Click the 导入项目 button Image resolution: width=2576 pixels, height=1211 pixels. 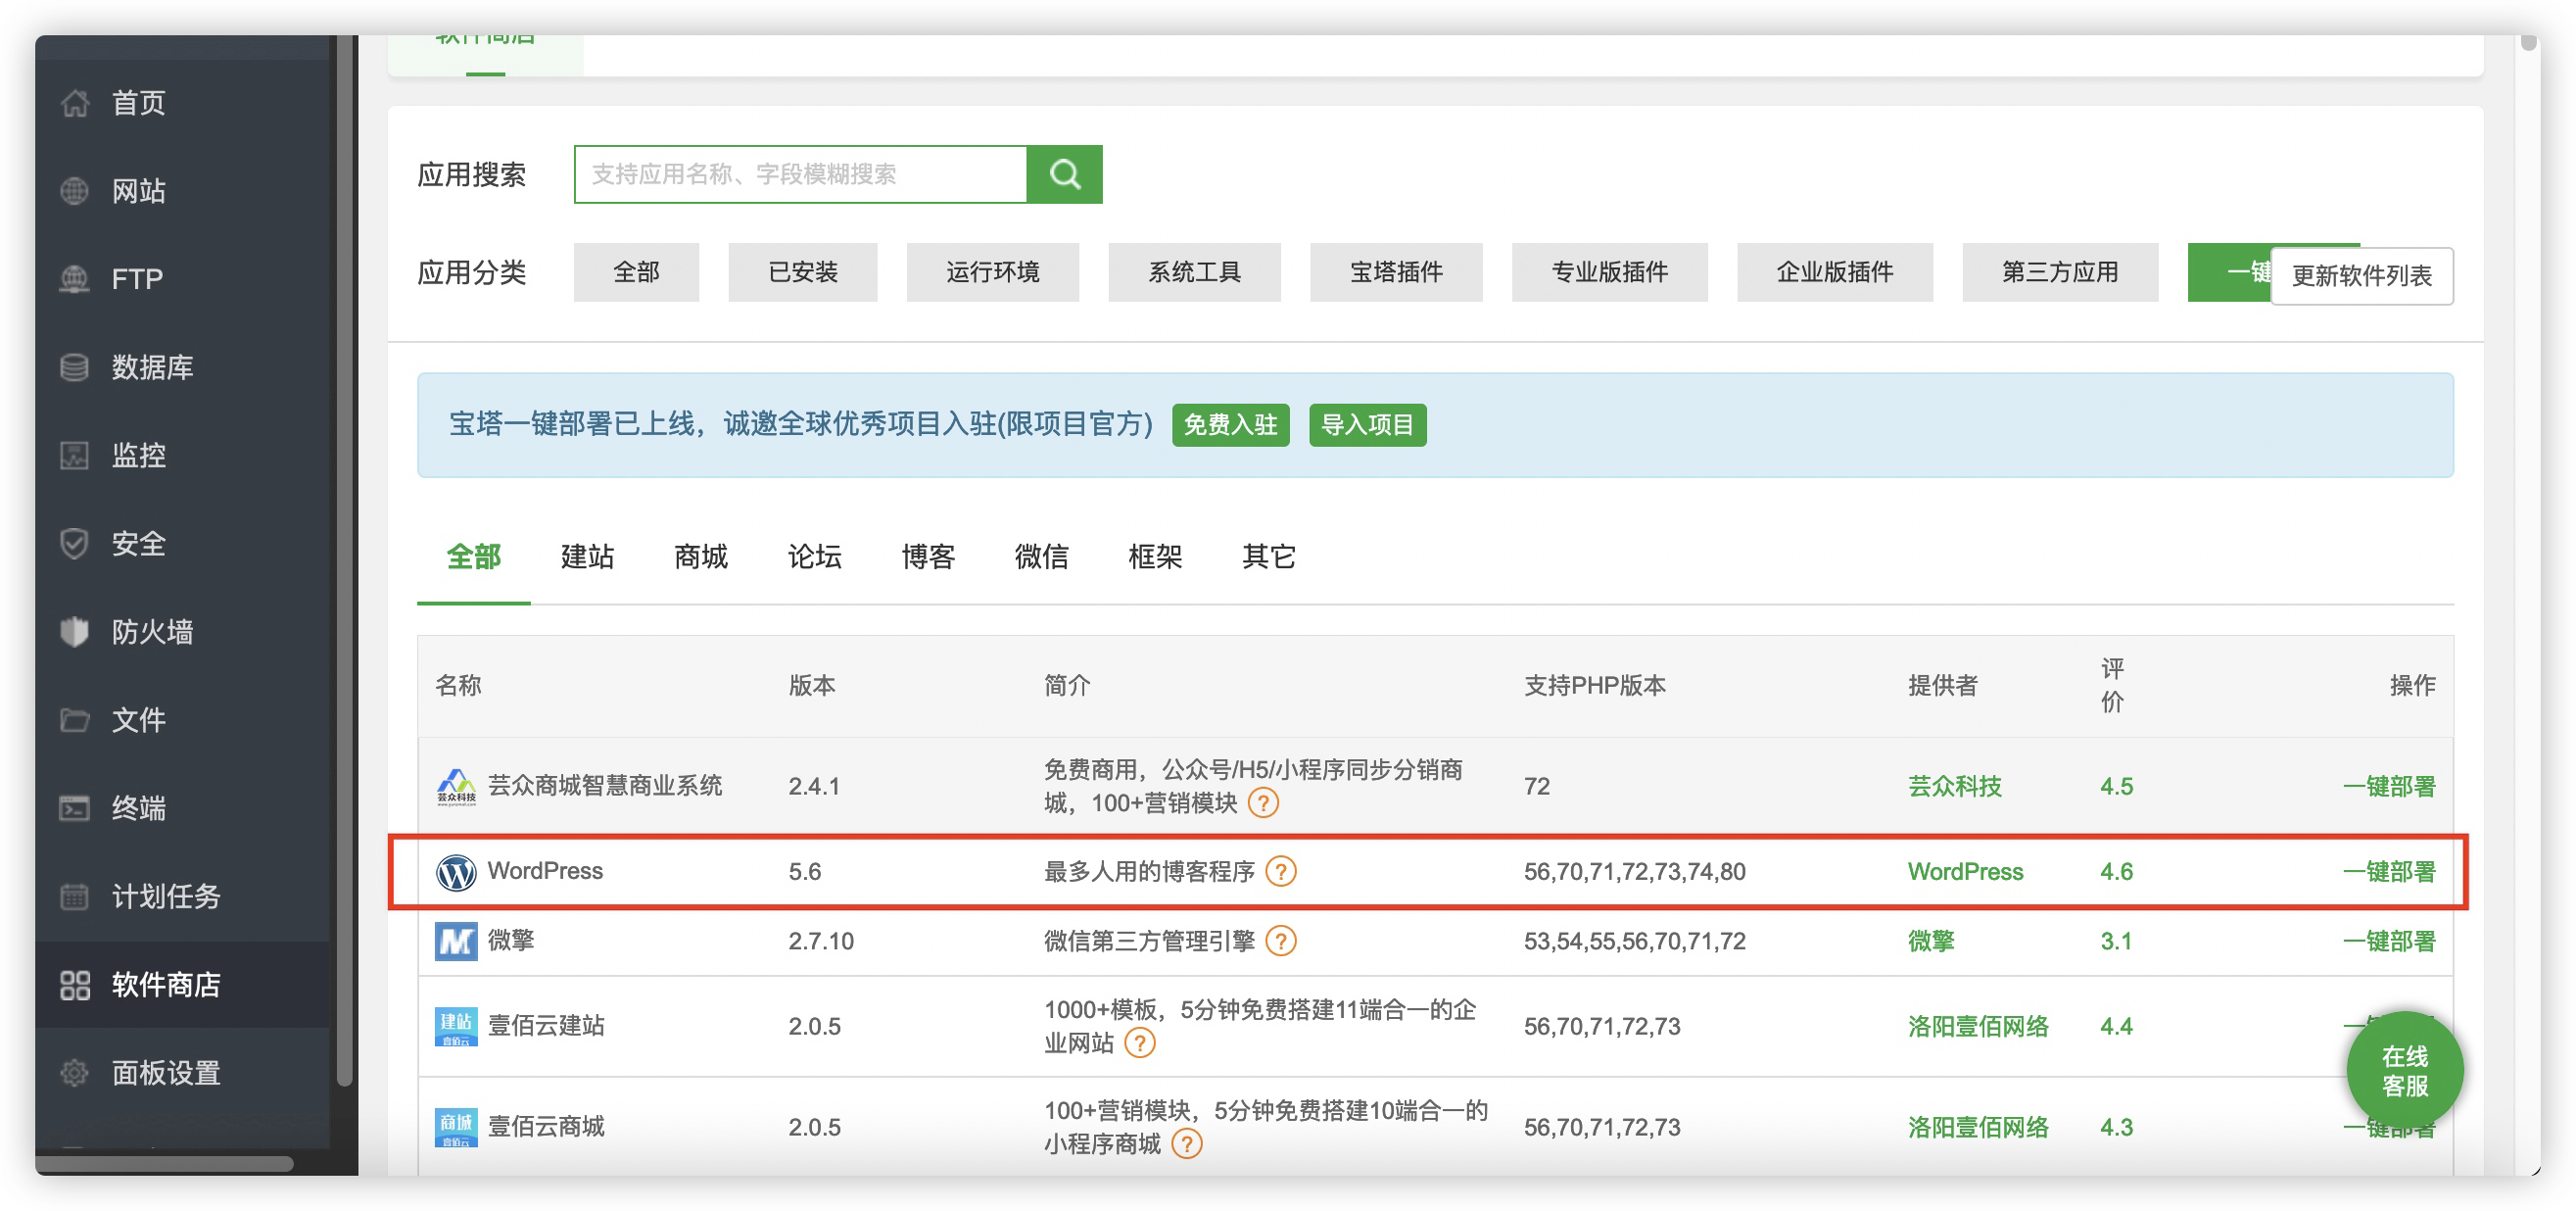1367,425
